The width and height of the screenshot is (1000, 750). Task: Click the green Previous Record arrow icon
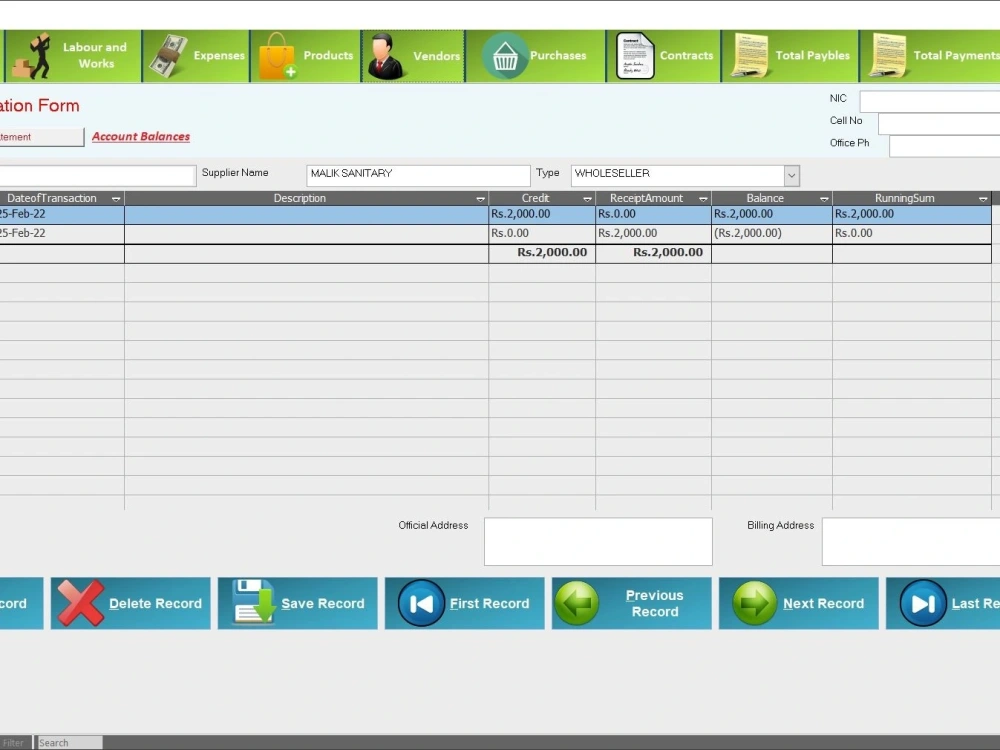(x=577, y=603)
